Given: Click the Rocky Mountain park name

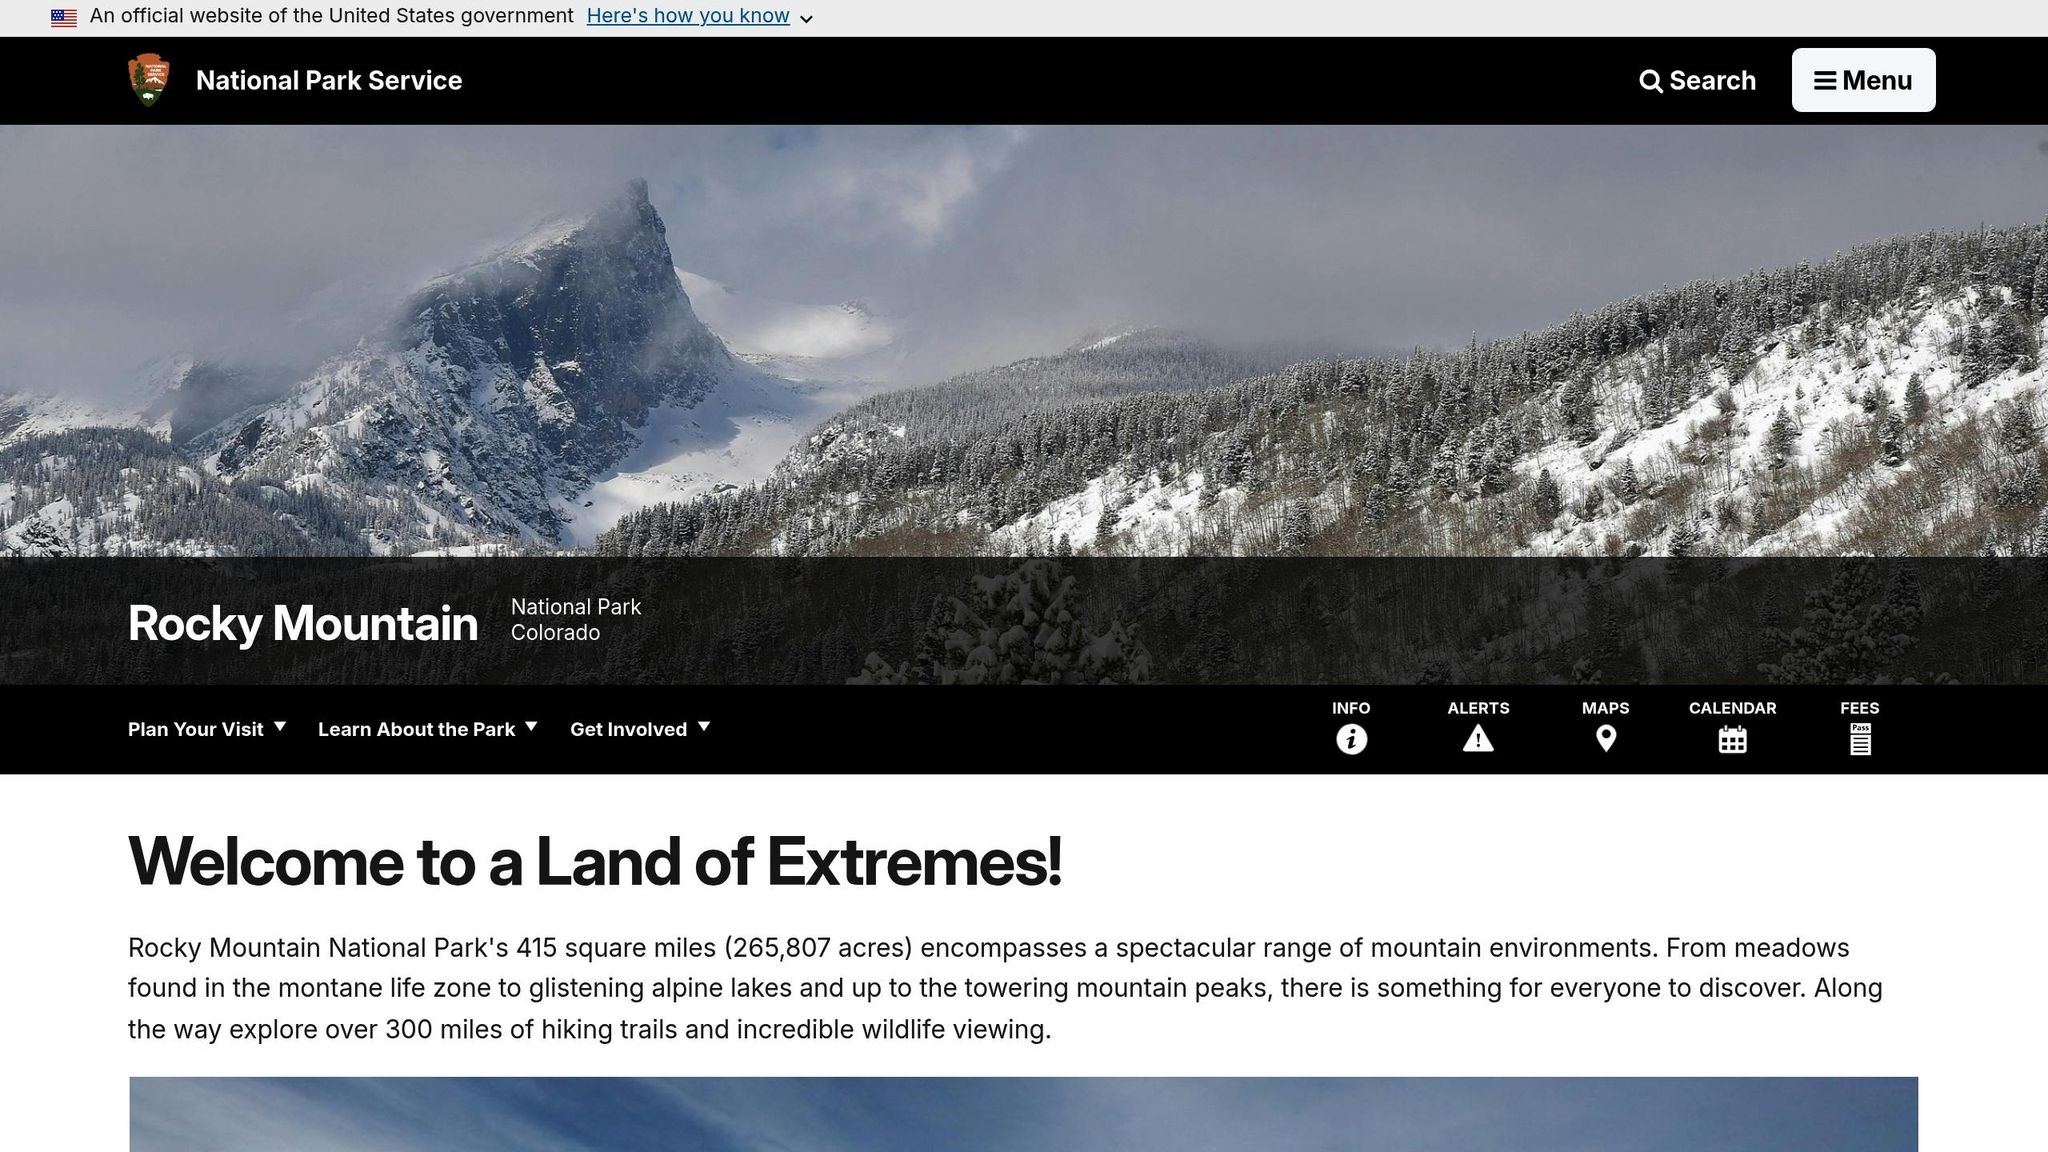Looking at the screenshot, I should pos(303,623).
